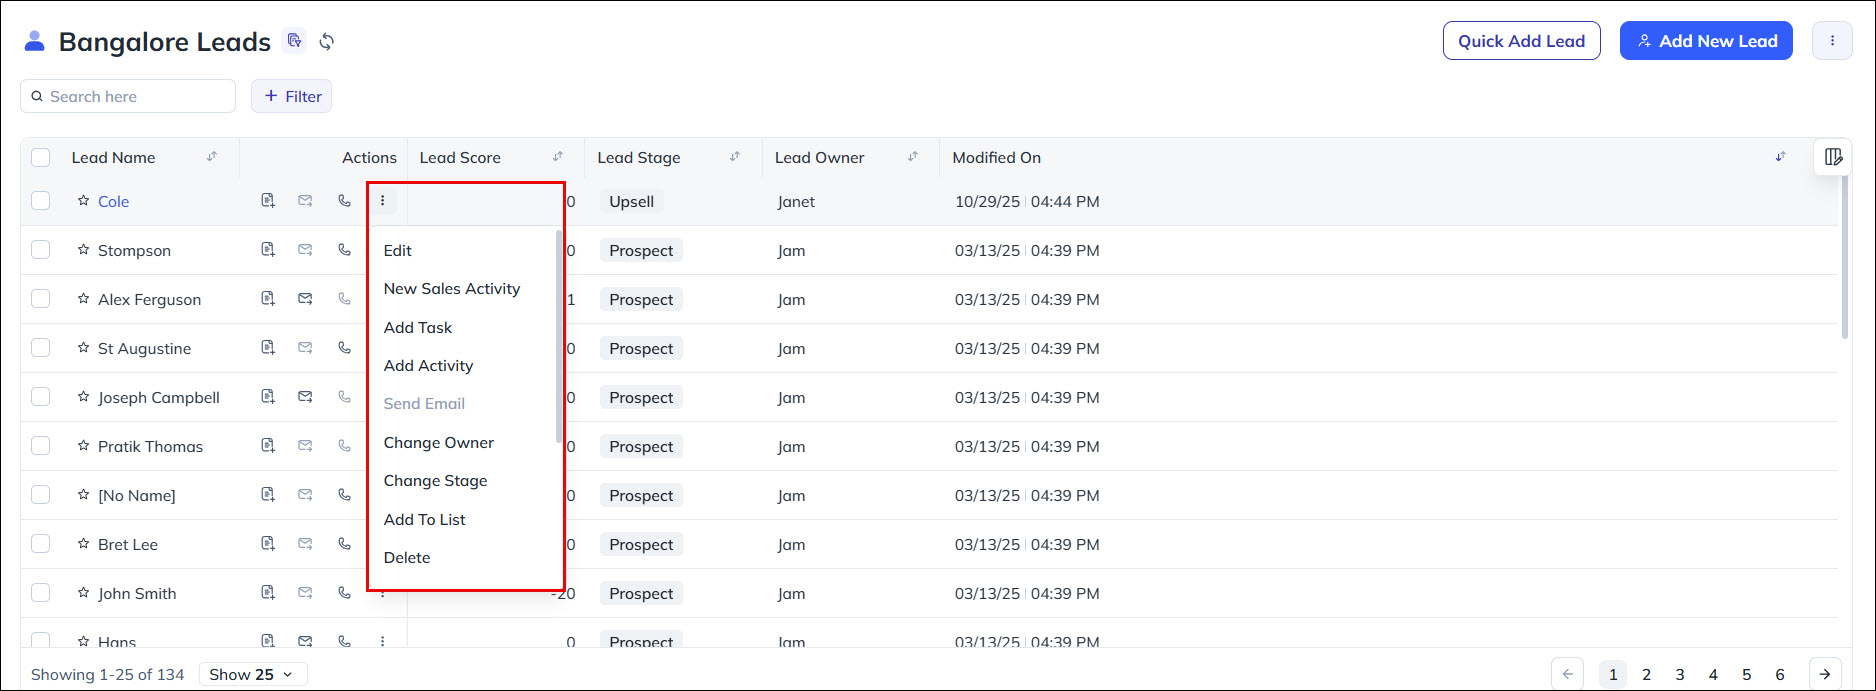
Task: Star the Joseph Campbell lead
Action: point(83,396)
